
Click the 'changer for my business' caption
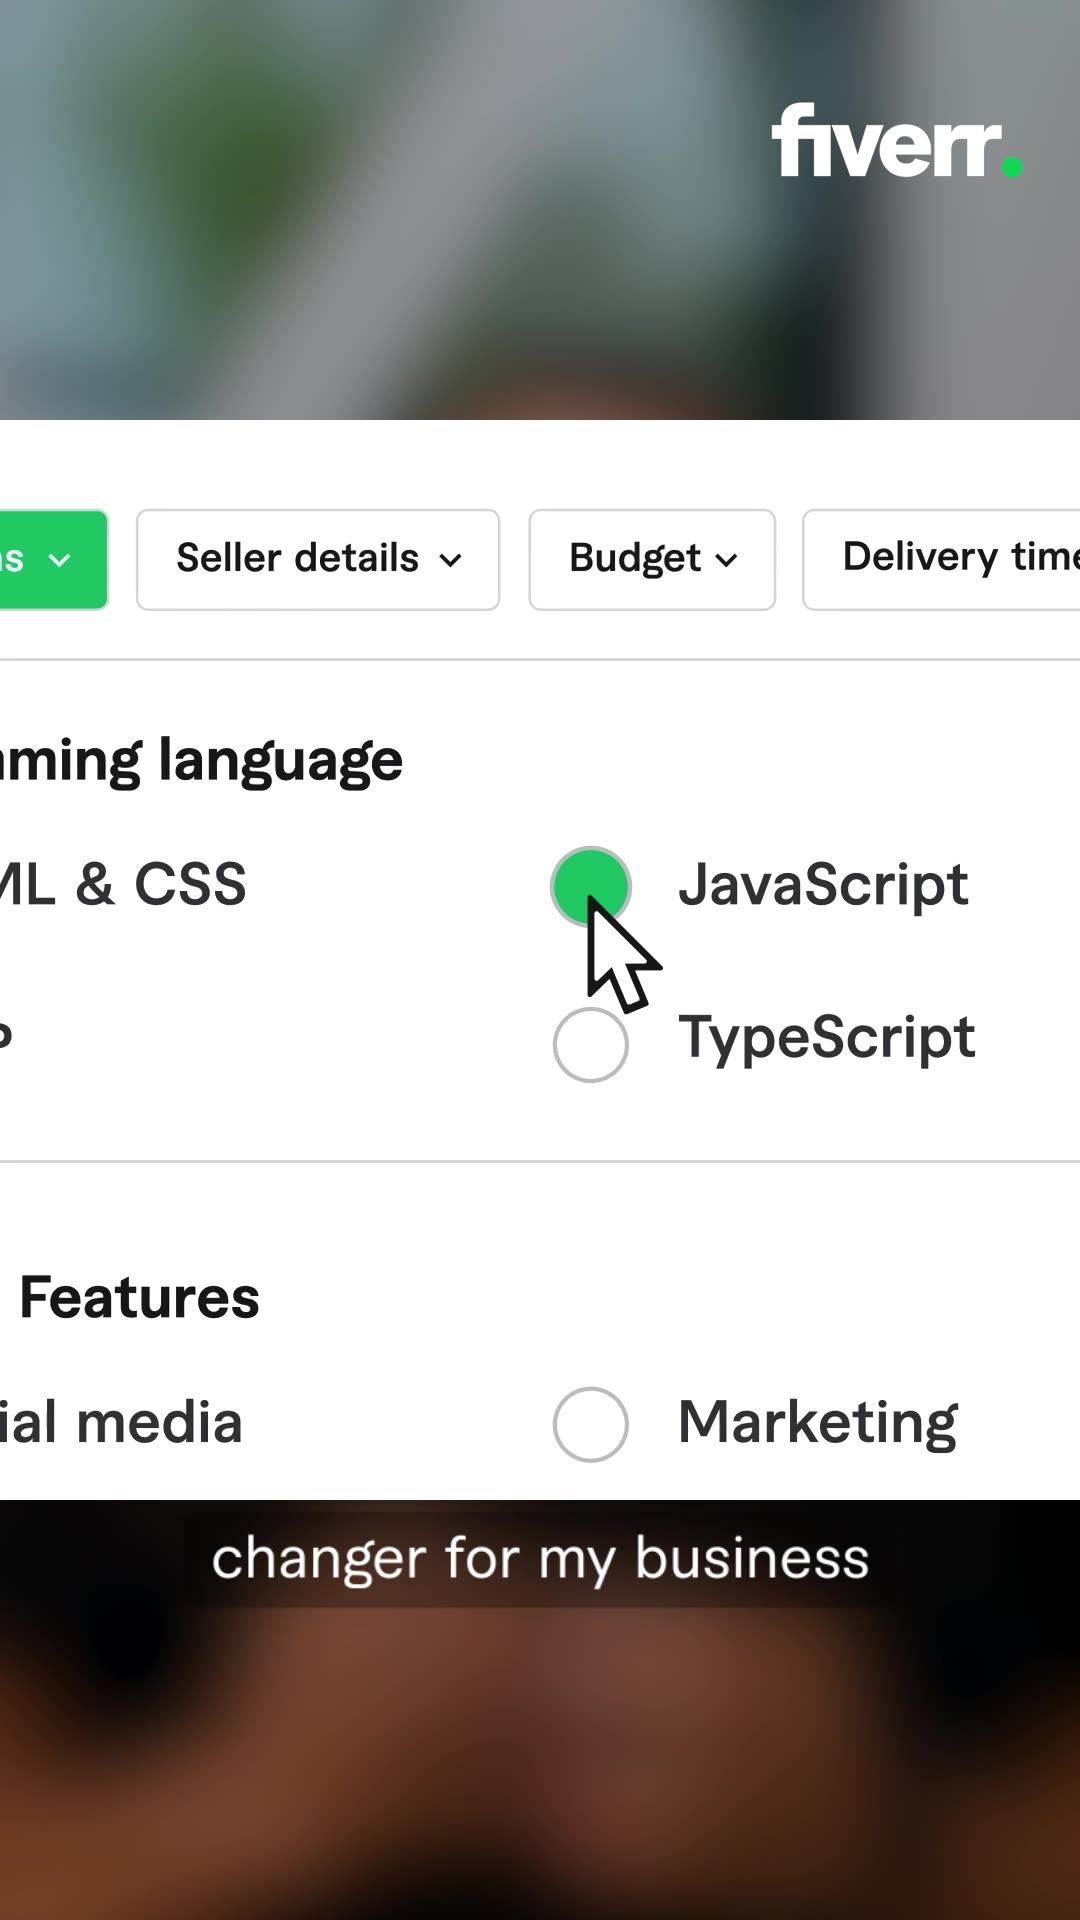click(x=540, y=1559)
